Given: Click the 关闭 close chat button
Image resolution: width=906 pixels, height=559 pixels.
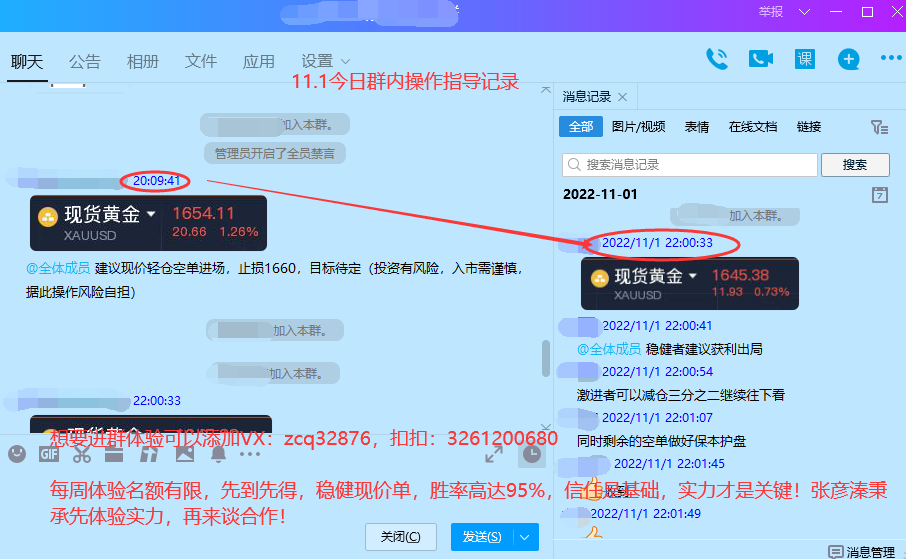Looking at the screenshot, I should click(401, 537).
